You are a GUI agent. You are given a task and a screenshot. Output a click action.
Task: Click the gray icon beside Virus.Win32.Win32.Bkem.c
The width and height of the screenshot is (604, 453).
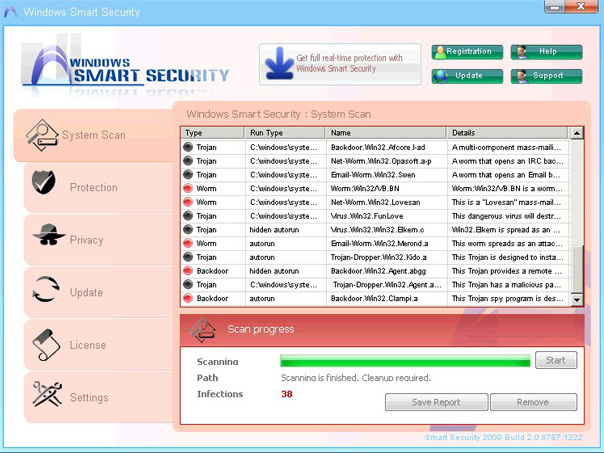point(188,230)
